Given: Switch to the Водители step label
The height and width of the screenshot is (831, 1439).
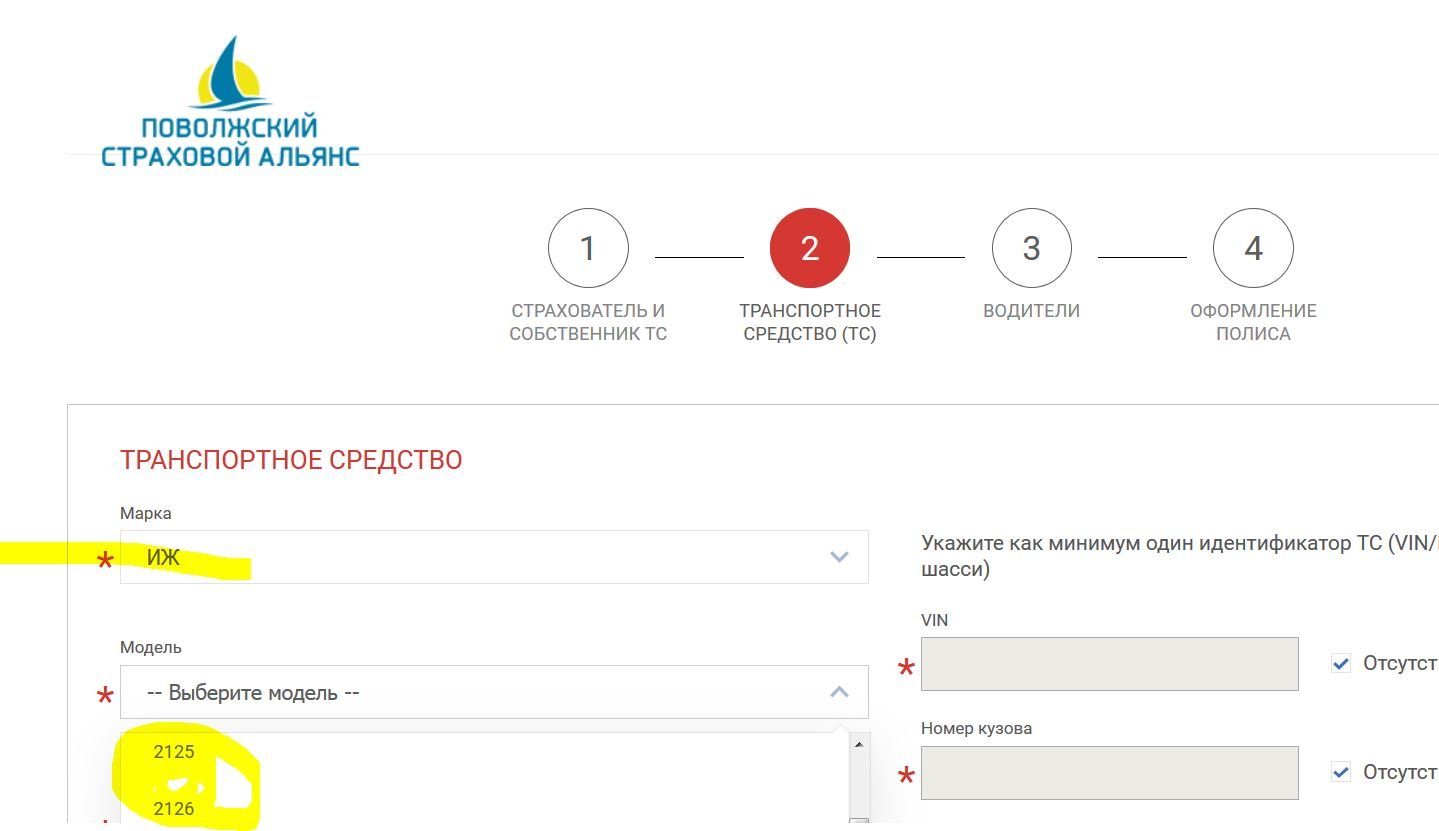Looking at the screenshot, I should click(1031, 311).
